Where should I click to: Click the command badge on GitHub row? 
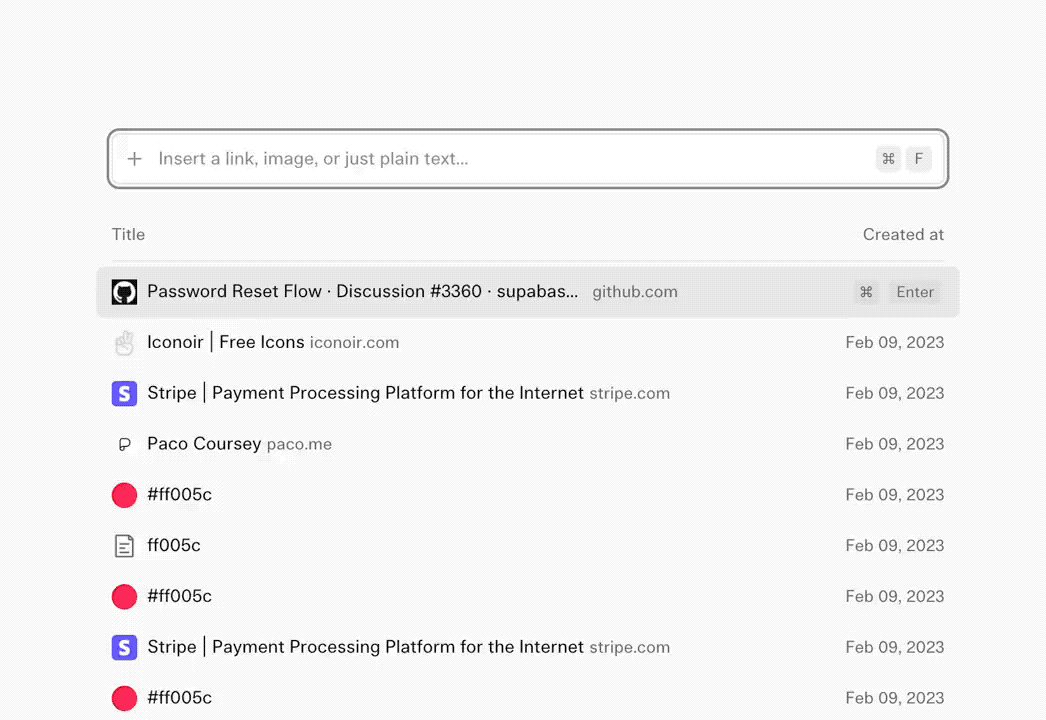click(x=866, y=292)
